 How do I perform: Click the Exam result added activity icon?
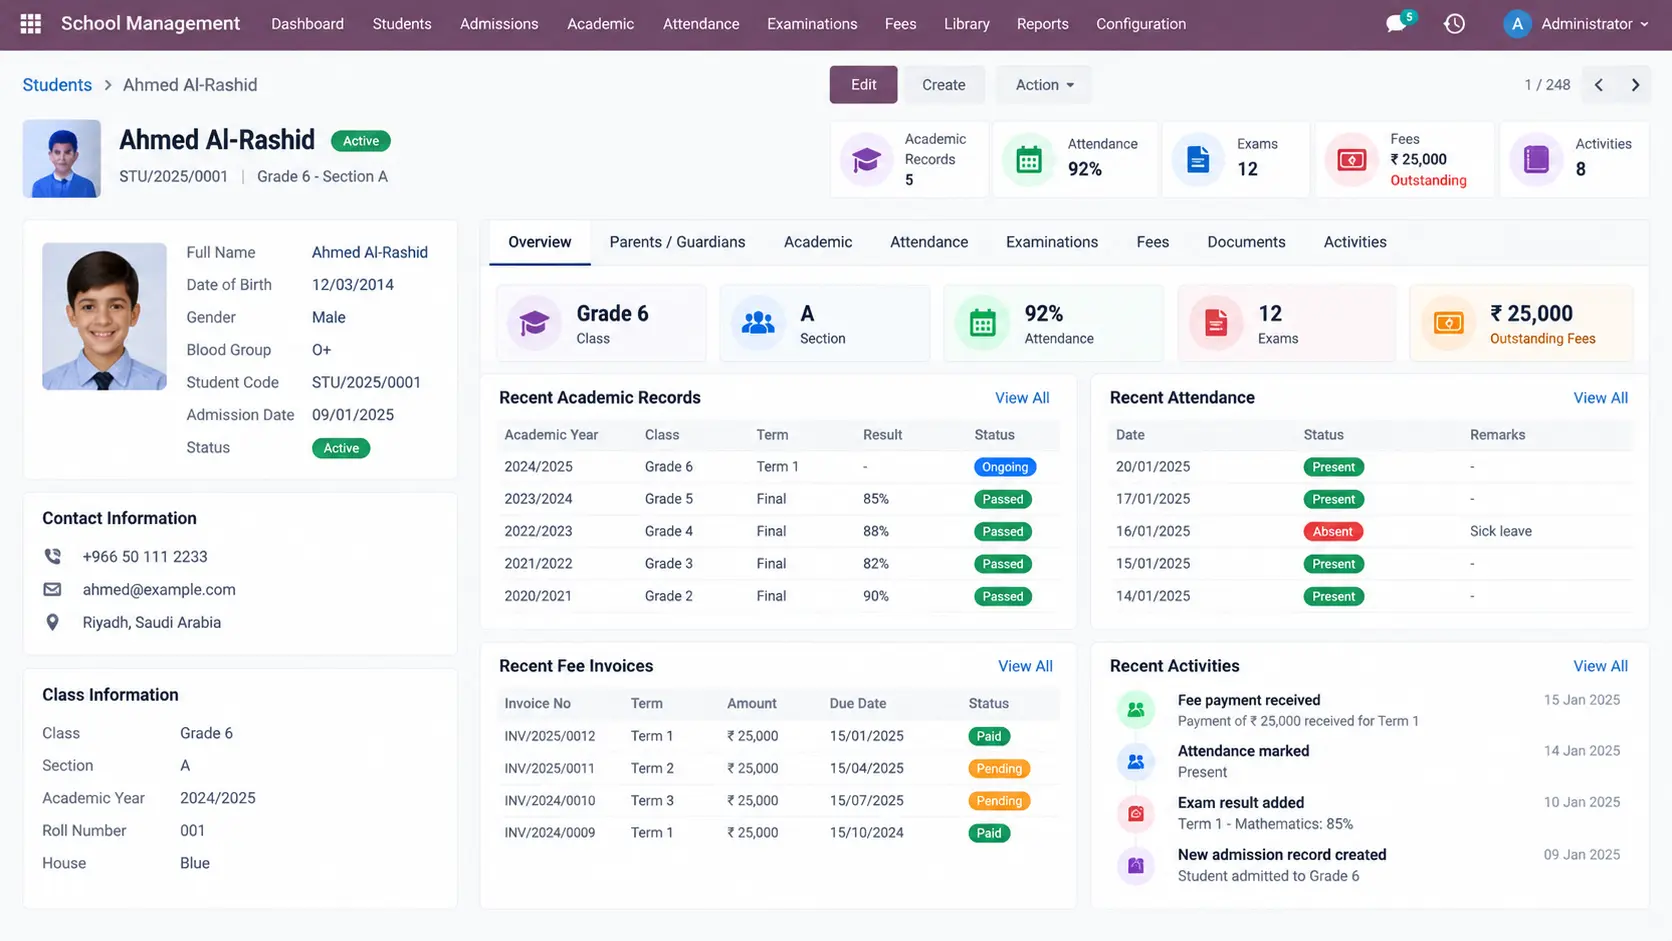[1136, 813]
